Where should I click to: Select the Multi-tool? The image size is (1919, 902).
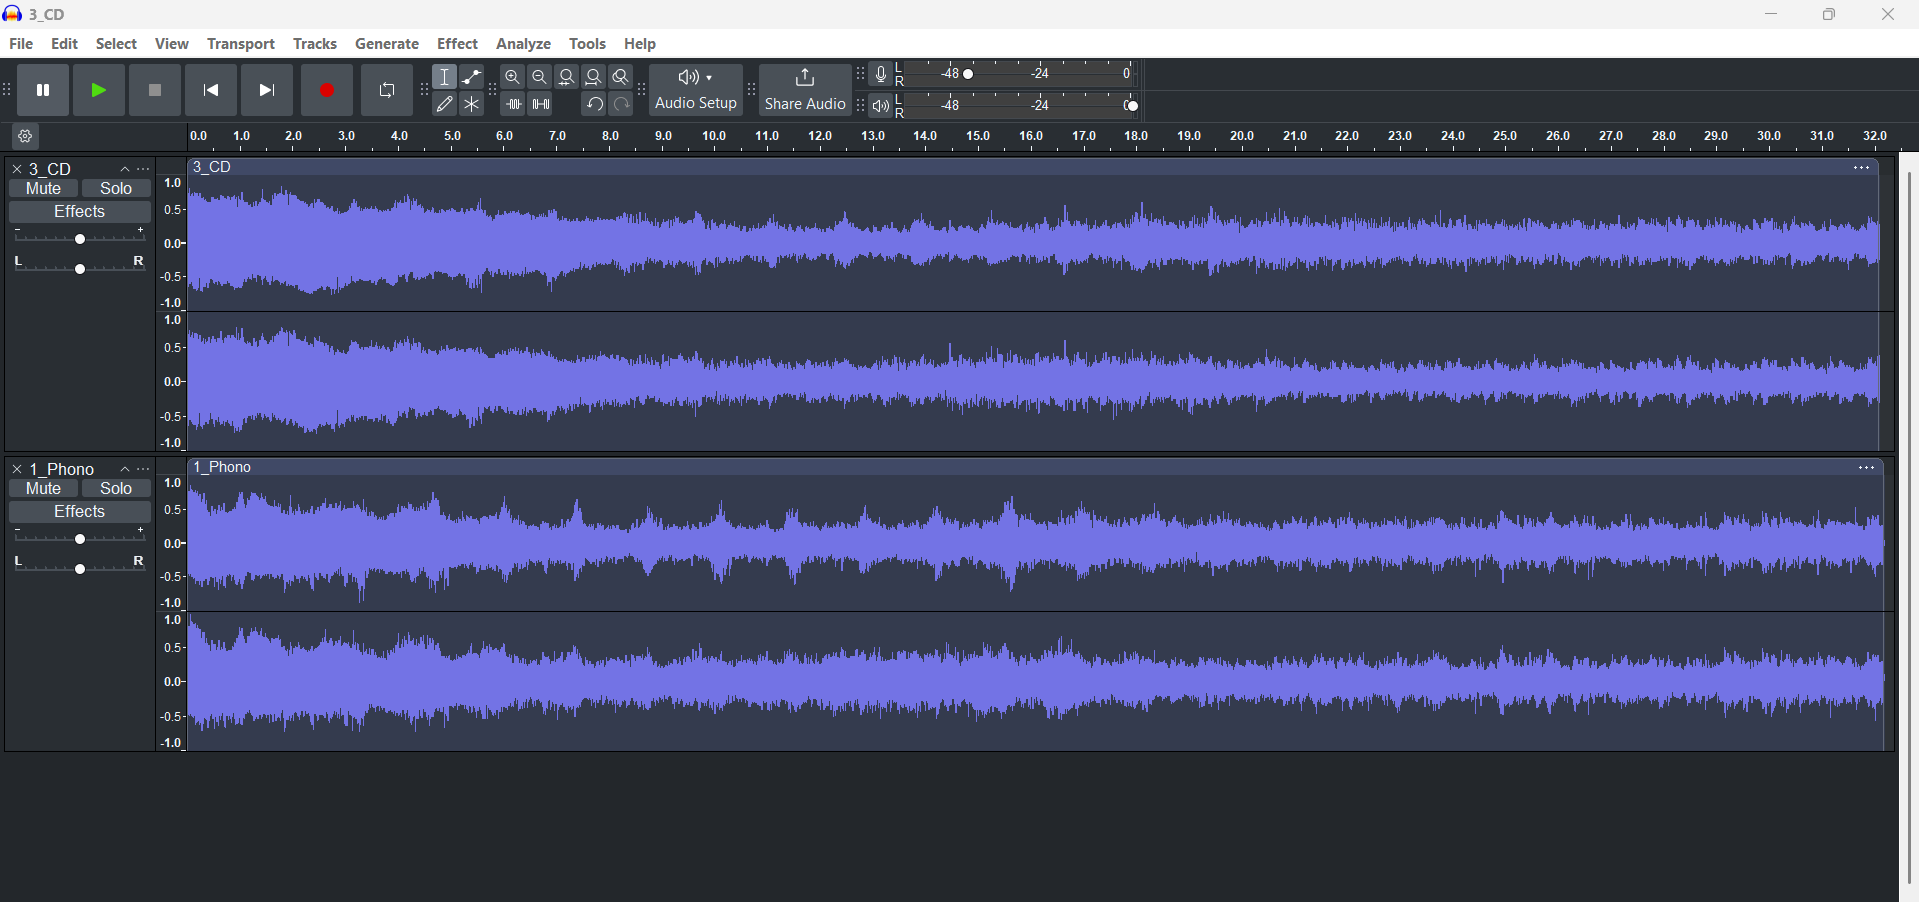[472, 104]
